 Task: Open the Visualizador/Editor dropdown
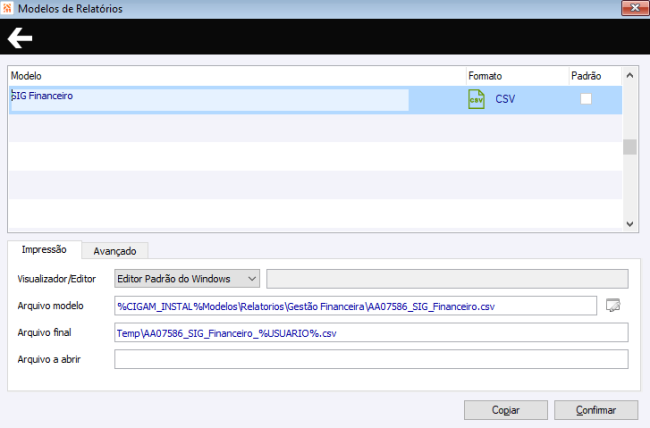pyautogui.click(x=187, y=279)
